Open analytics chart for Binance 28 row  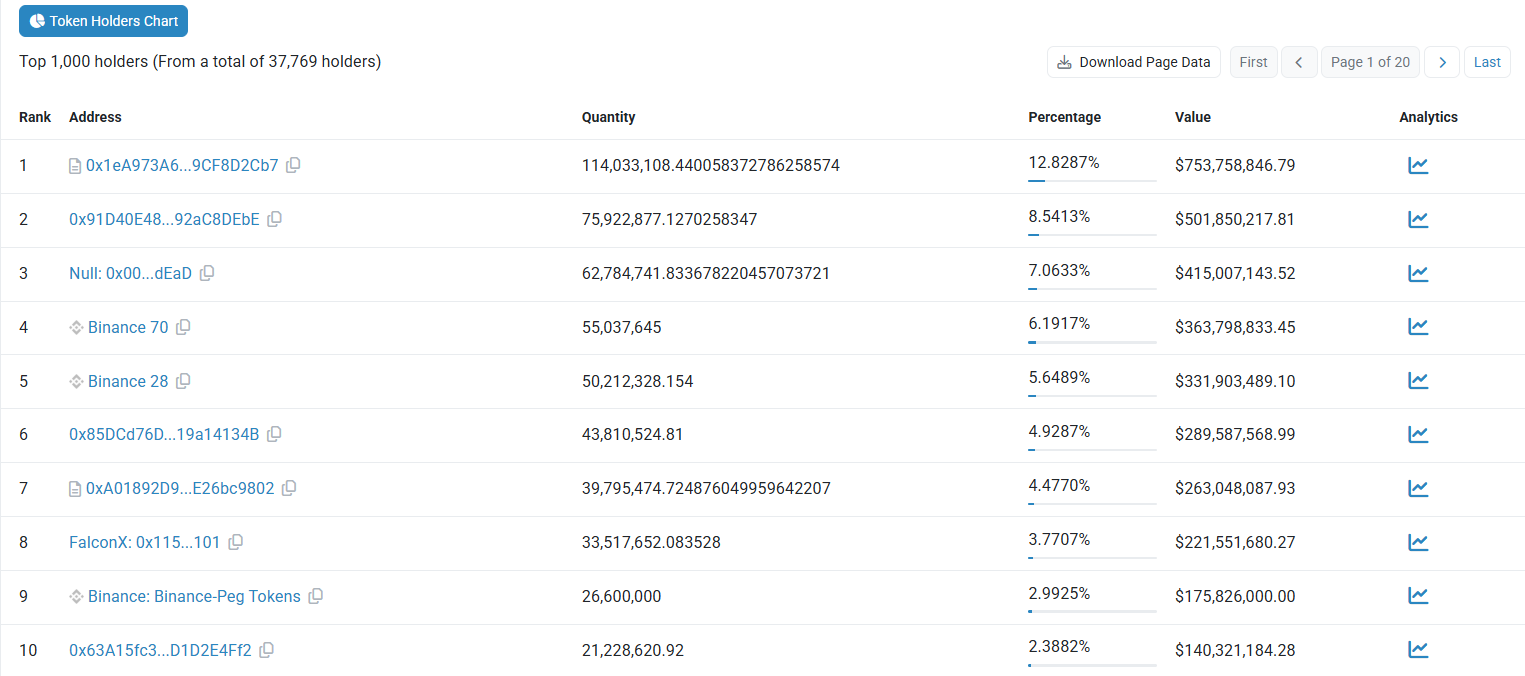point(1418,381)
